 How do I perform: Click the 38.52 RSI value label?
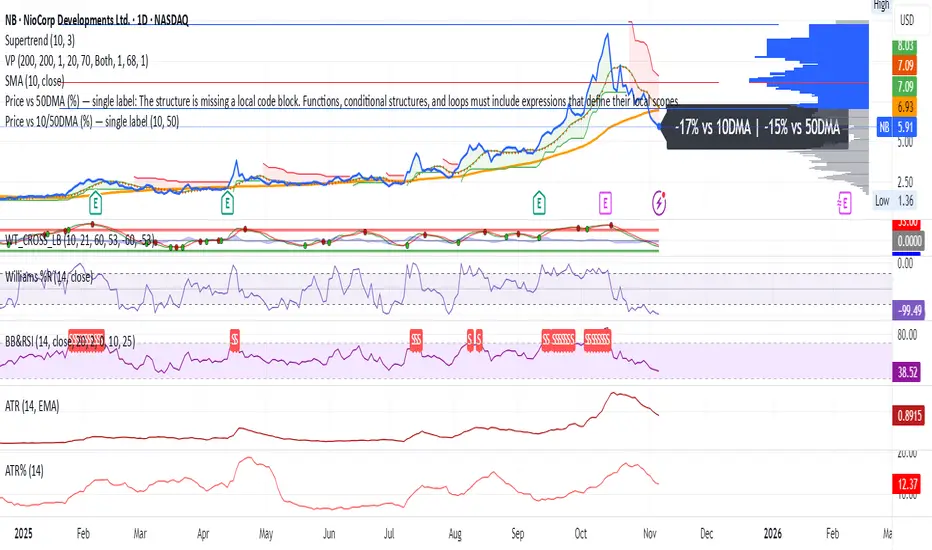point(908,372)
